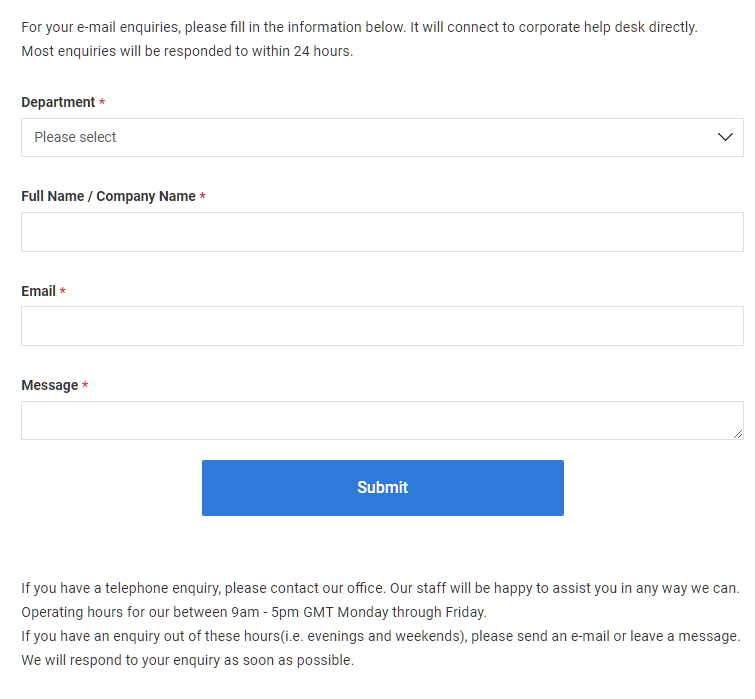Click into the Message text area
755x699 pixels.
pyautogui.click(x=382, y=420)
